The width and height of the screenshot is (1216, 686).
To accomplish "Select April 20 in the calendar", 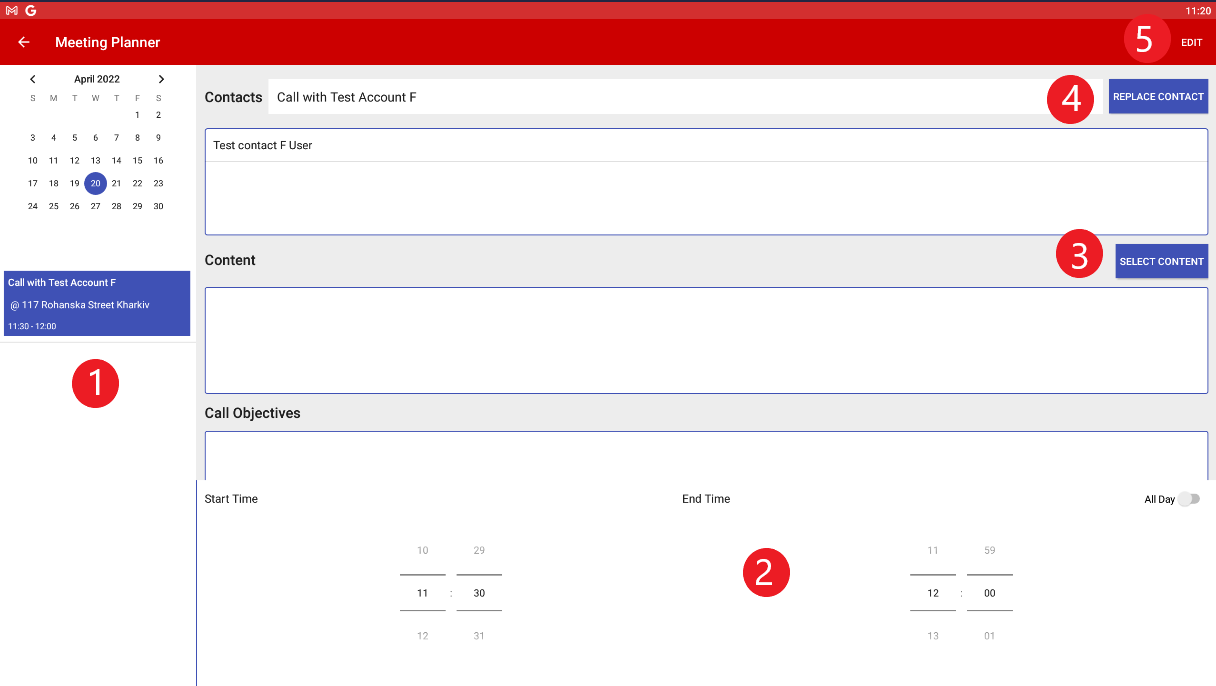I will (95, 183).
